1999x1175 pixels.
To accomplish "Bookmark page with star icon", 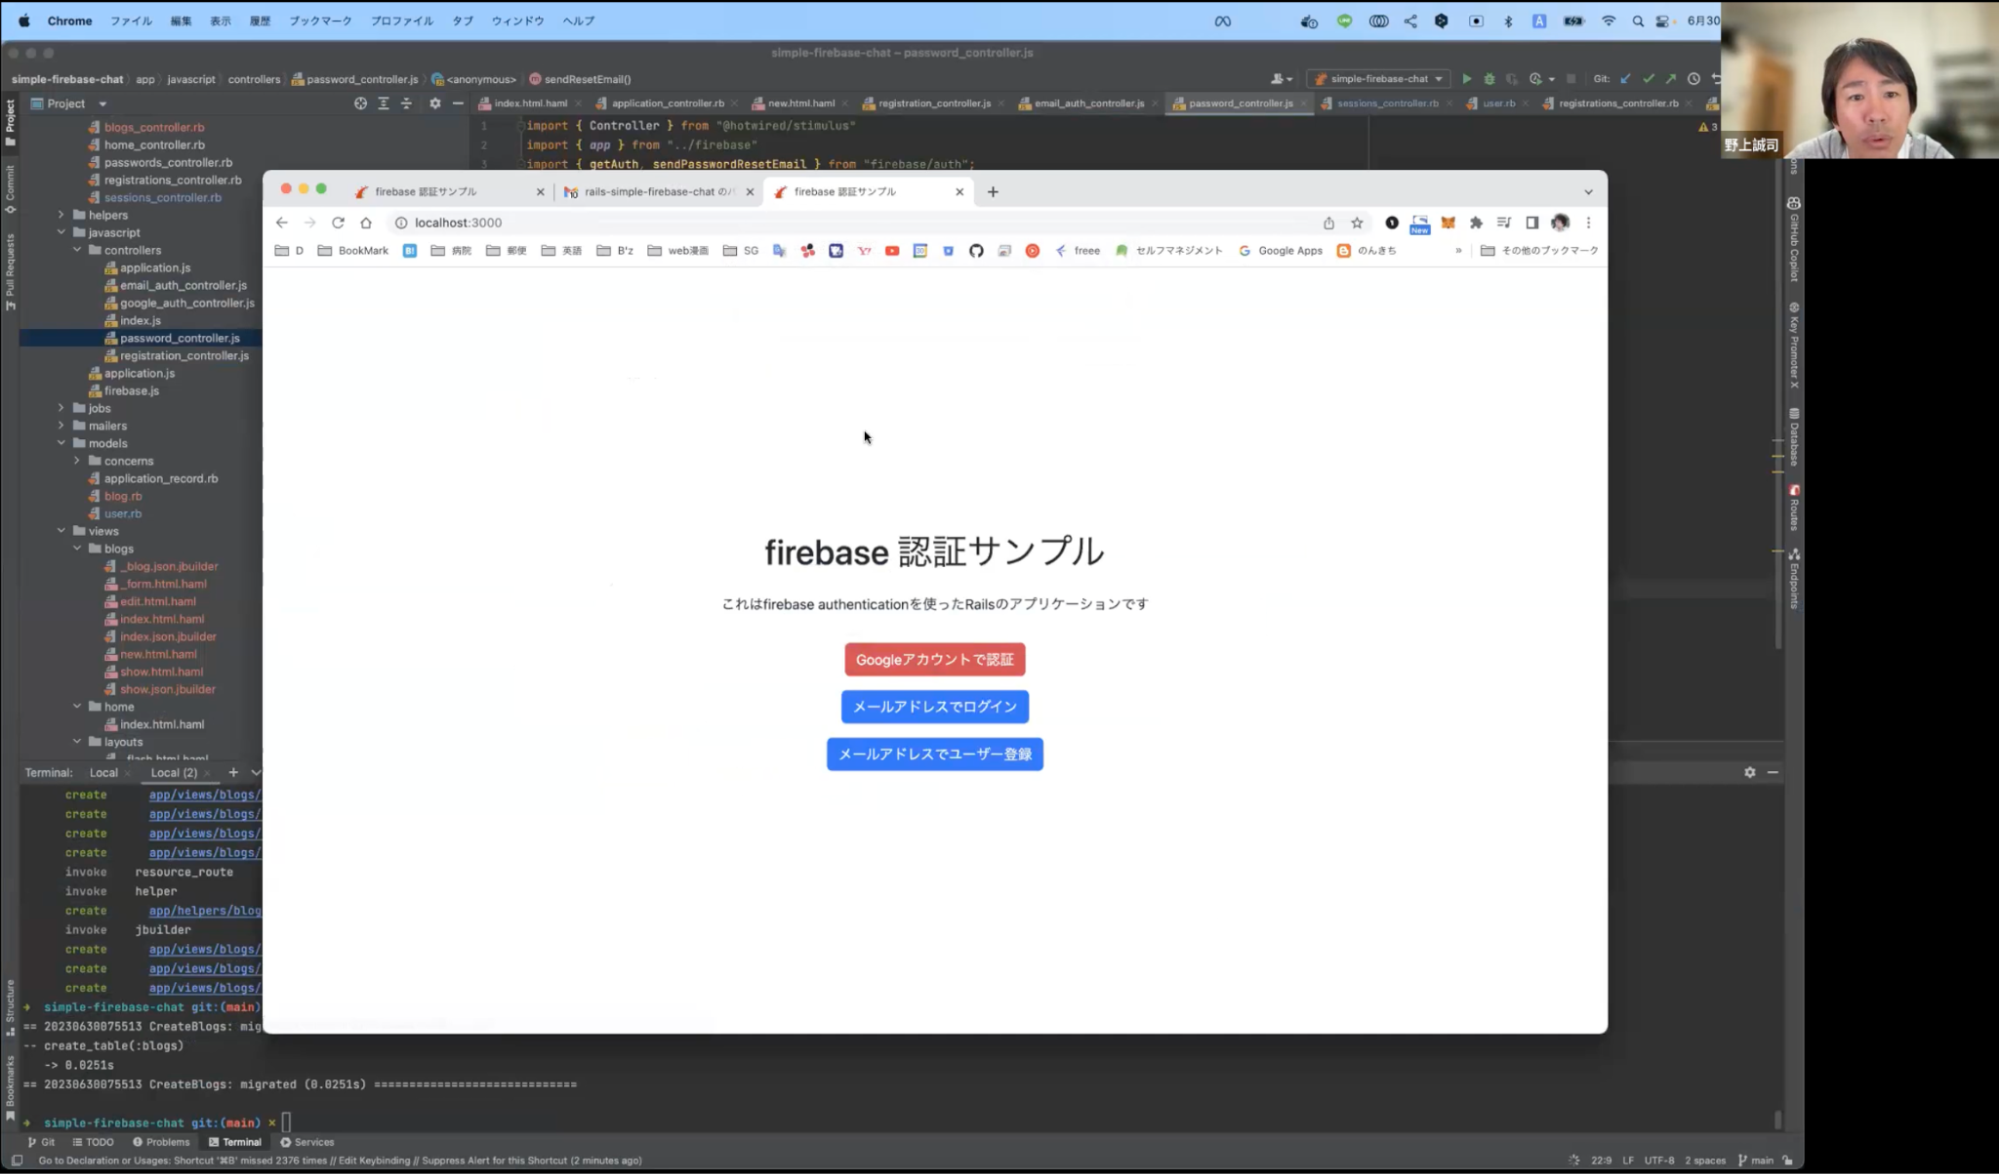I will pos(1357,223).
